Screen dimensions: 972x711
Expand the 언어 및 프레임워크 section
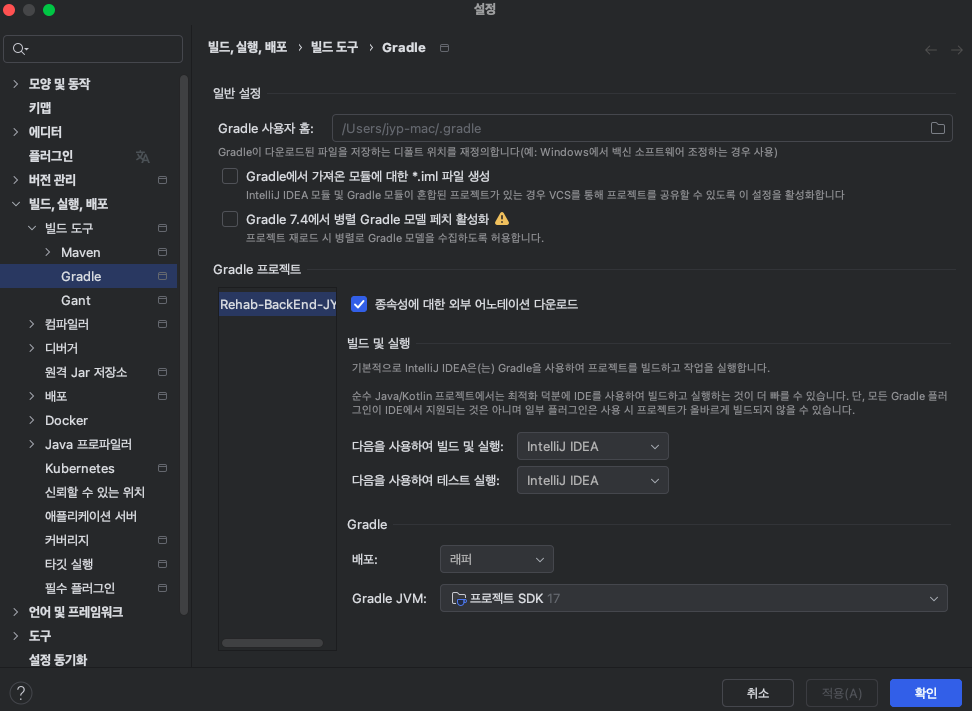(x=15, y=612)
